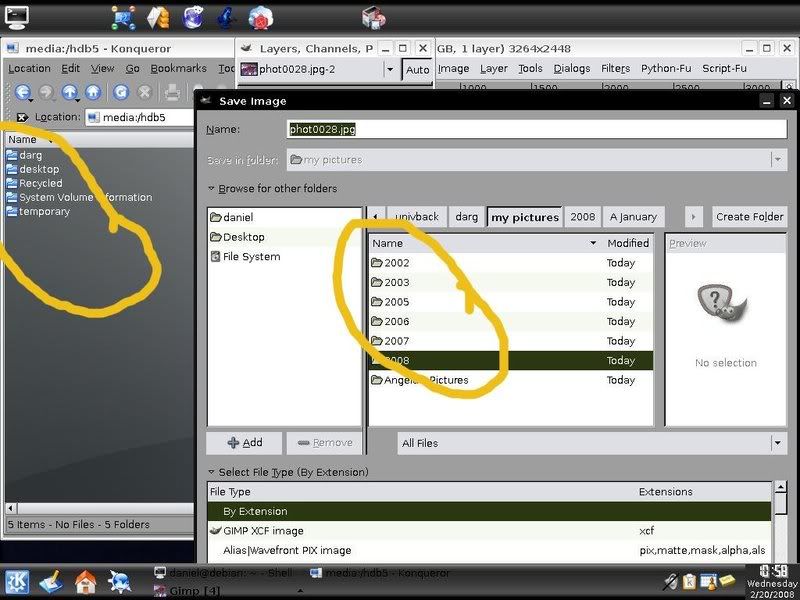Sort files by the Modified column header
The height and width of the screenshot is (600, 800).
[628, 243]
